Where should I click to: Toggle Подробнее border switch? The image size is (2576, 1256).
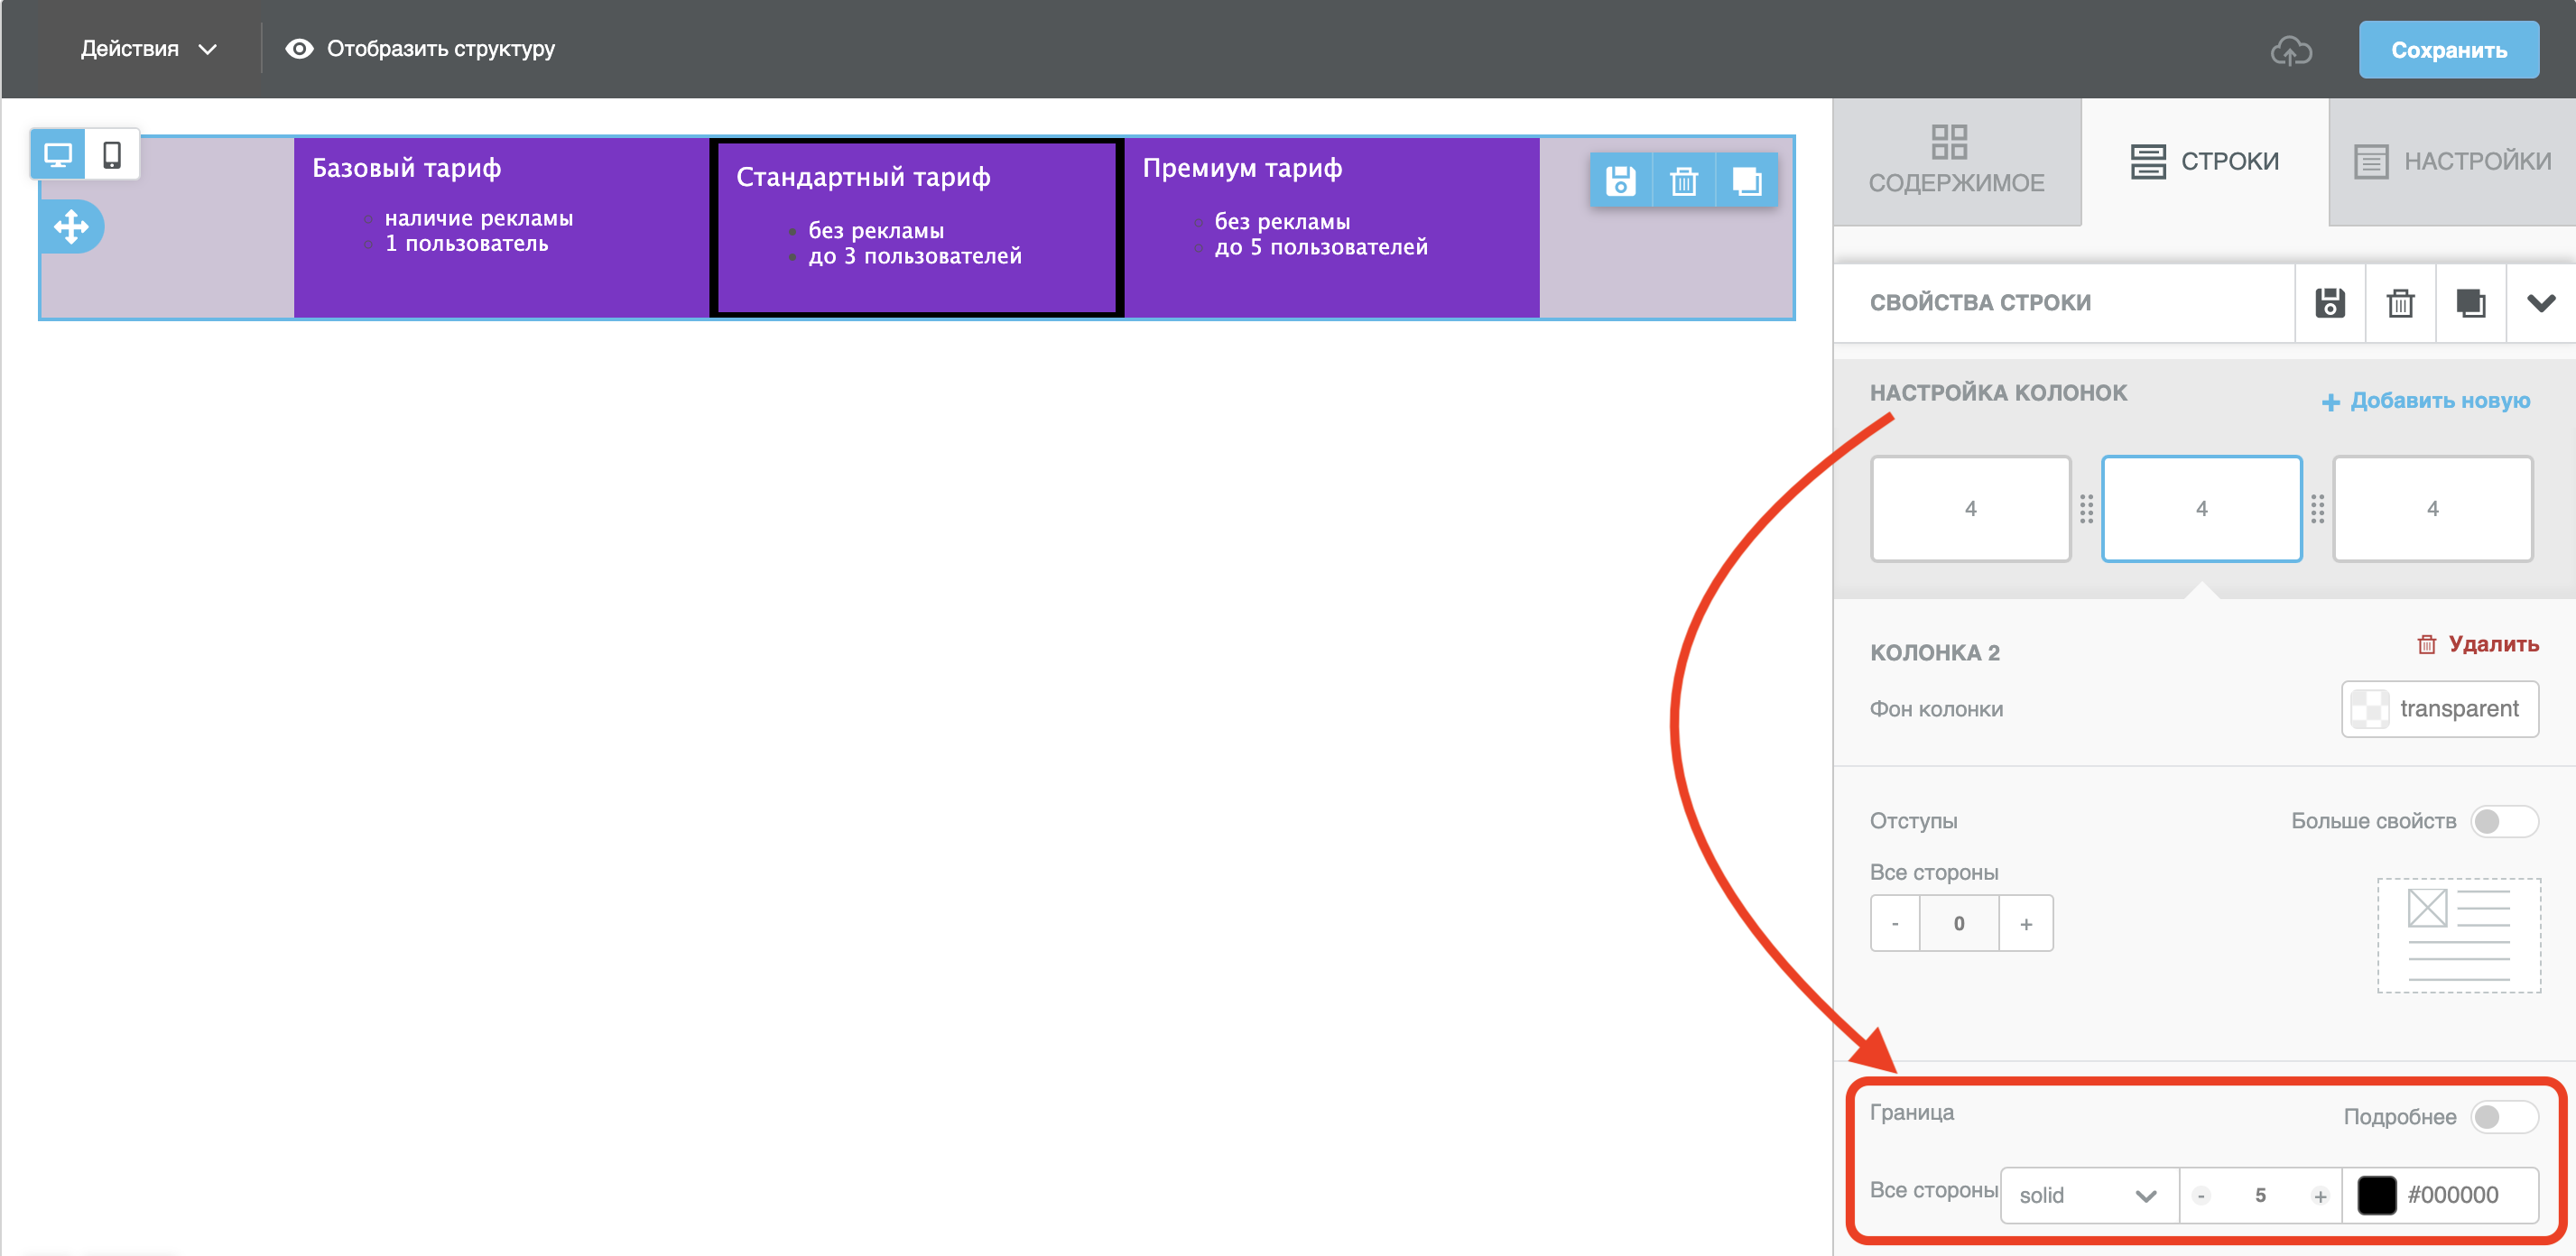pyautogui.click(x=2504, y=1117)
